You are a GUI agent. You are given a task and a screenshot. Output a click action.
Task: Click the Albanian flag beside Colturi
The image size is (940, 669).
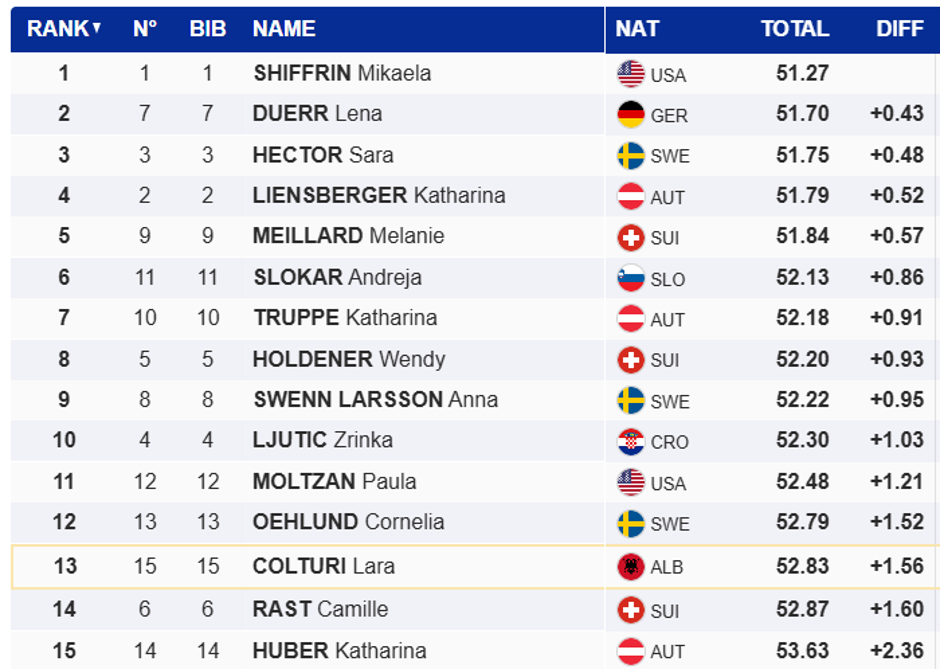(631, 567)
